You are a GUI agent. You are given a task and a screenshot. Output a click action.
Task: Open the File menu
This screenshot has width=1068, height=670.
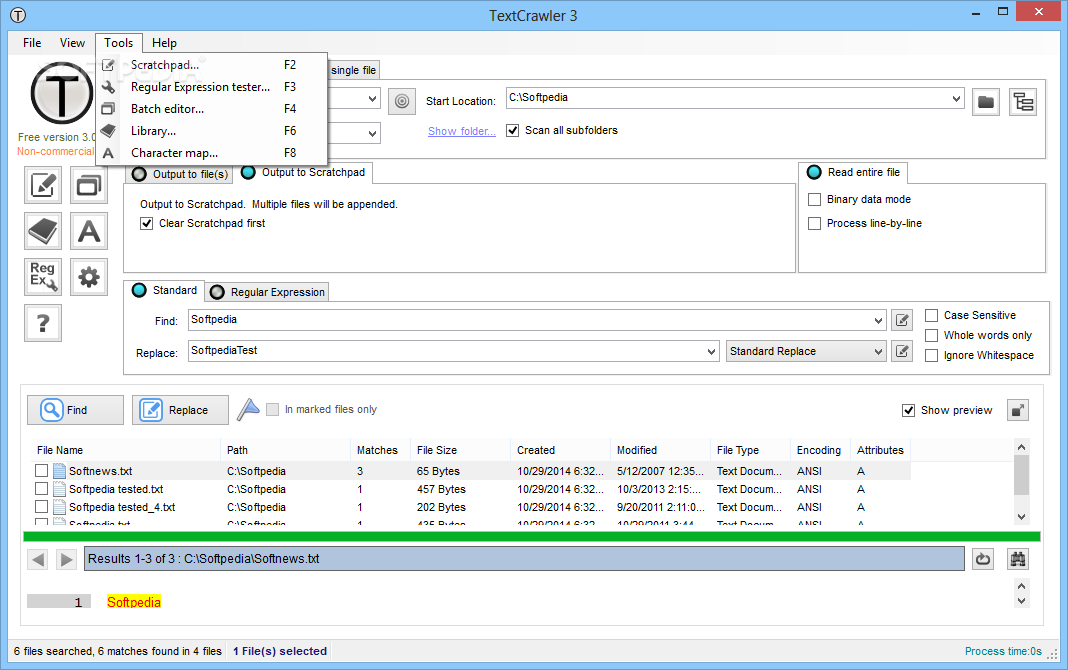[32, 43]
